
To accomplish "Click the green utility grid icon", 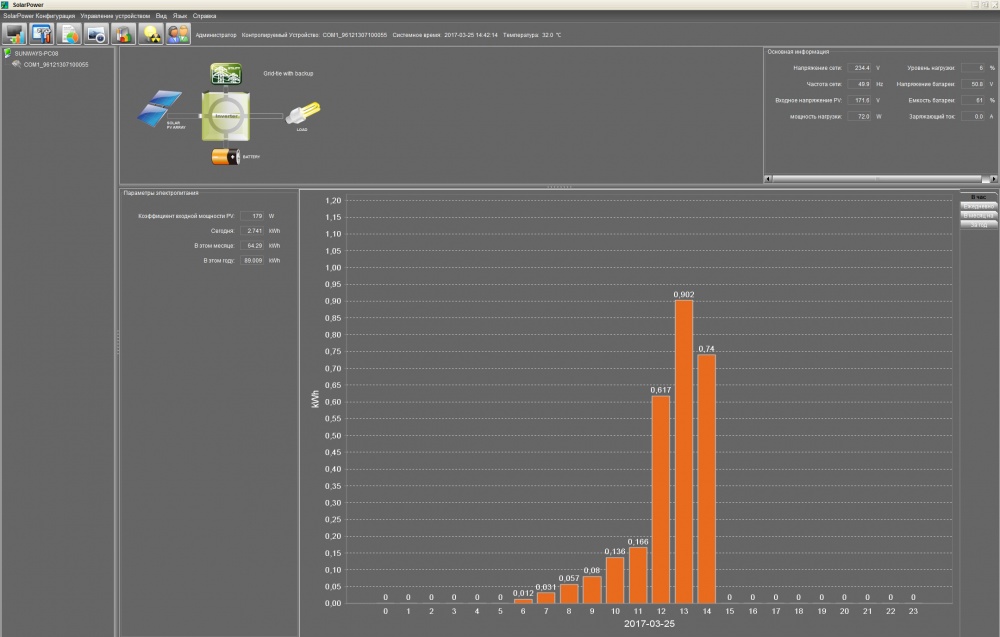I will (227, 75).
